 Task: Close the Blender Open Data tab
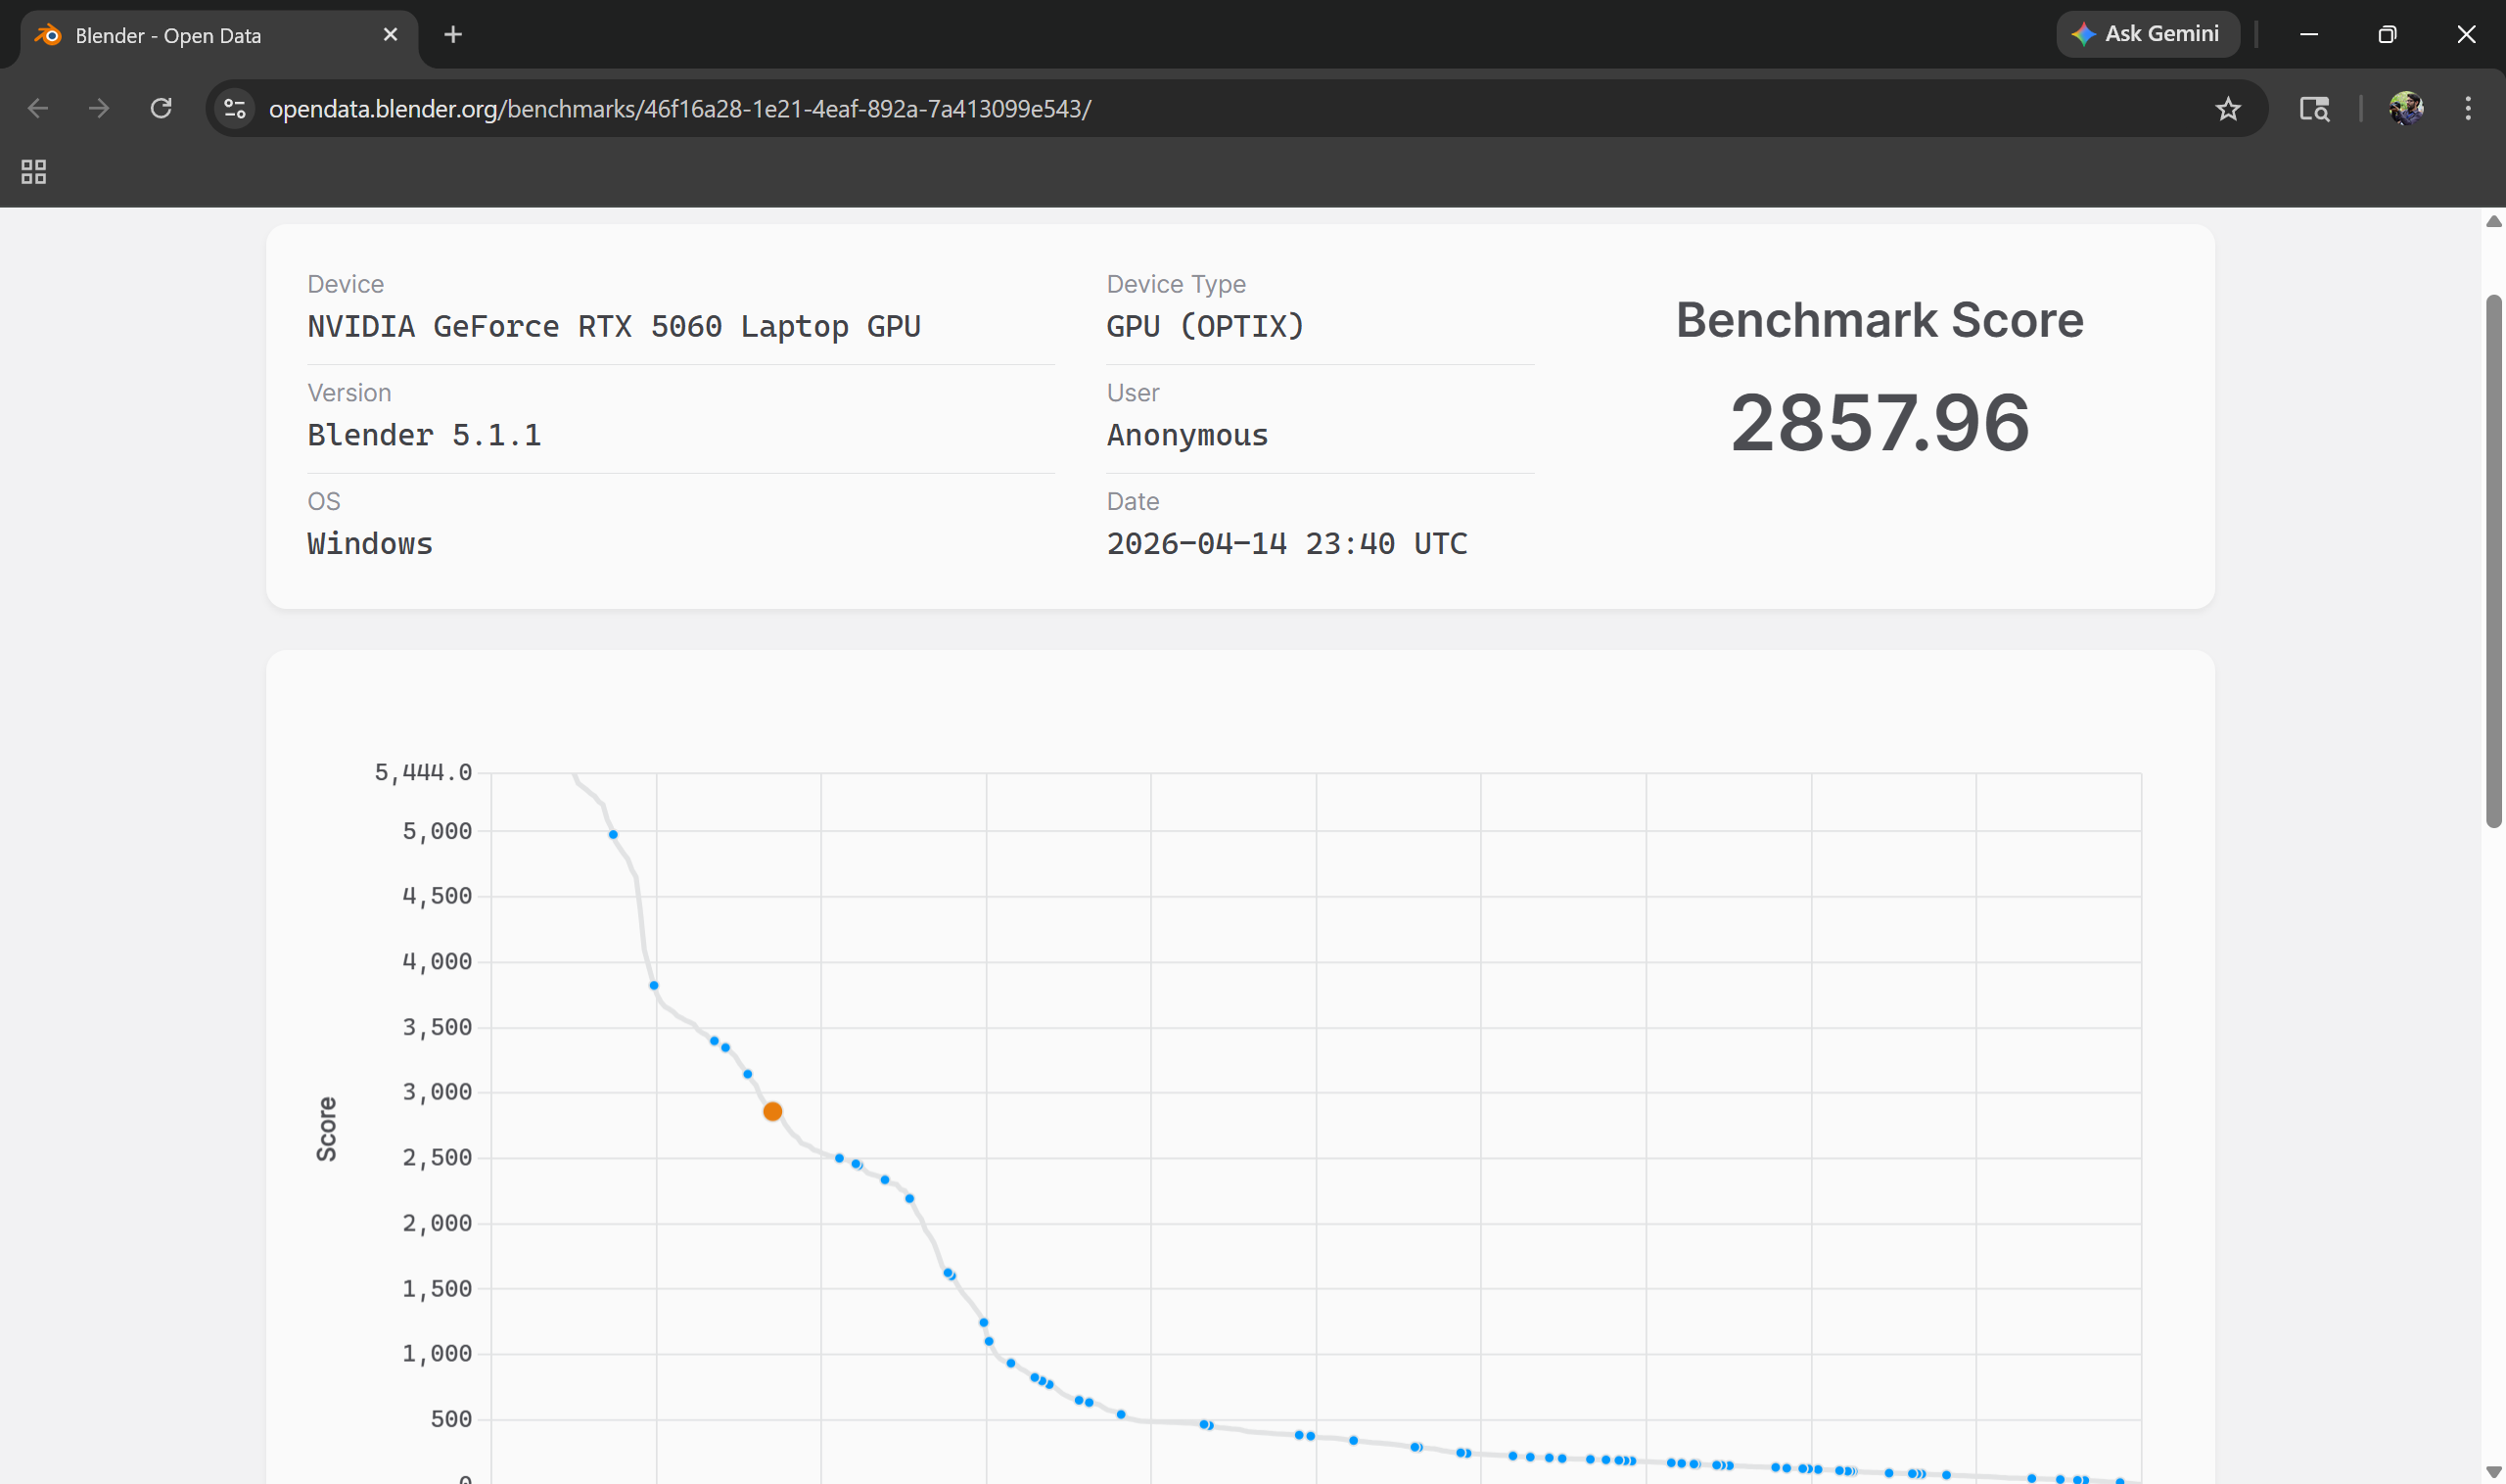tap(390, 35)
